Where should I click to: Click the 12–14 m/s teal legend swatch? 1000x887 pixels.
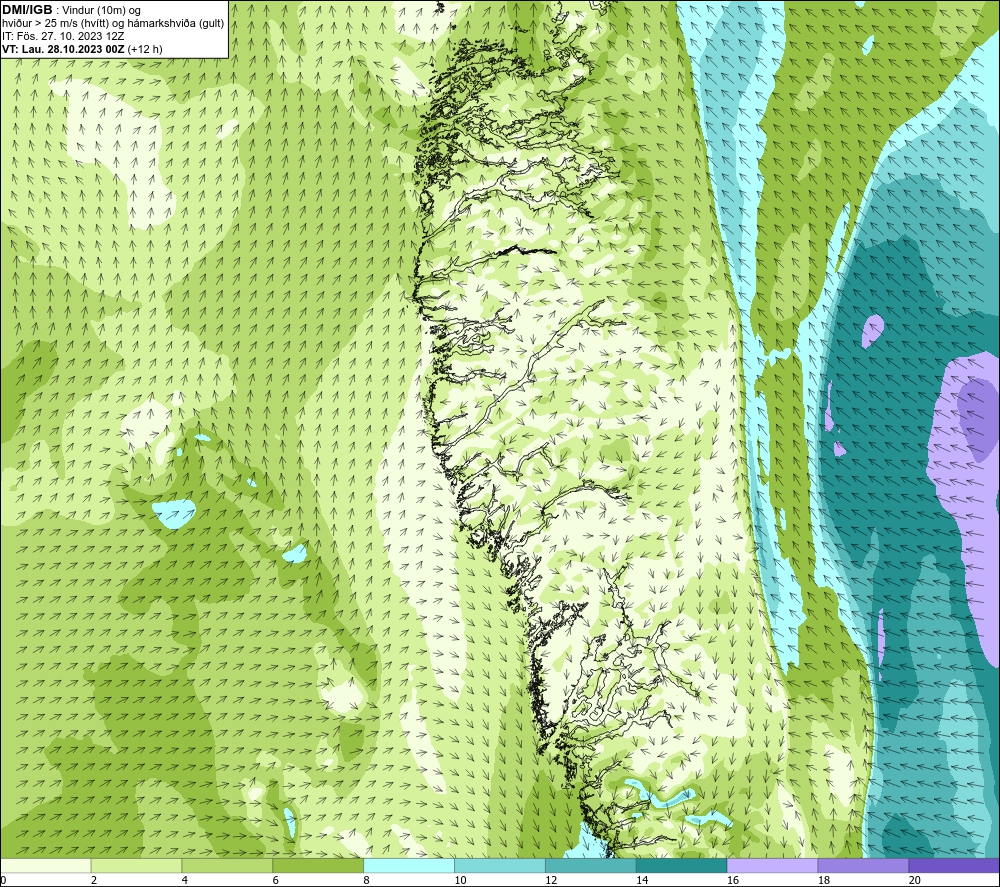pyautogui.click(x=591, y=865)
